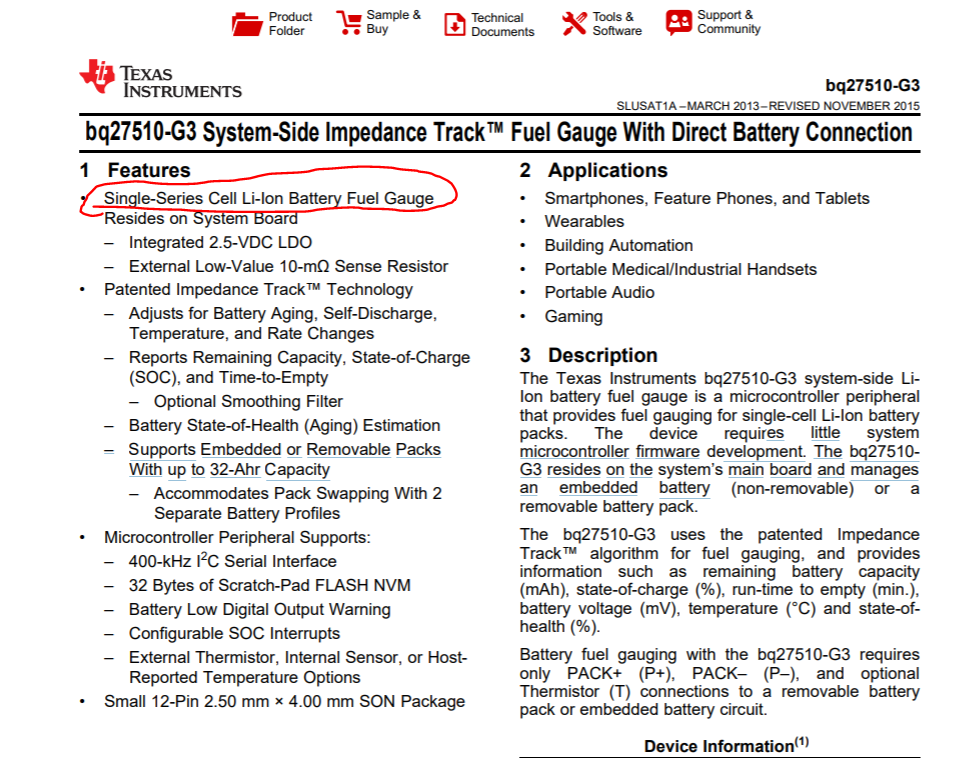
Task: Click '400-kHz I2C Serial Interface' line
Action: click(232, 560)
